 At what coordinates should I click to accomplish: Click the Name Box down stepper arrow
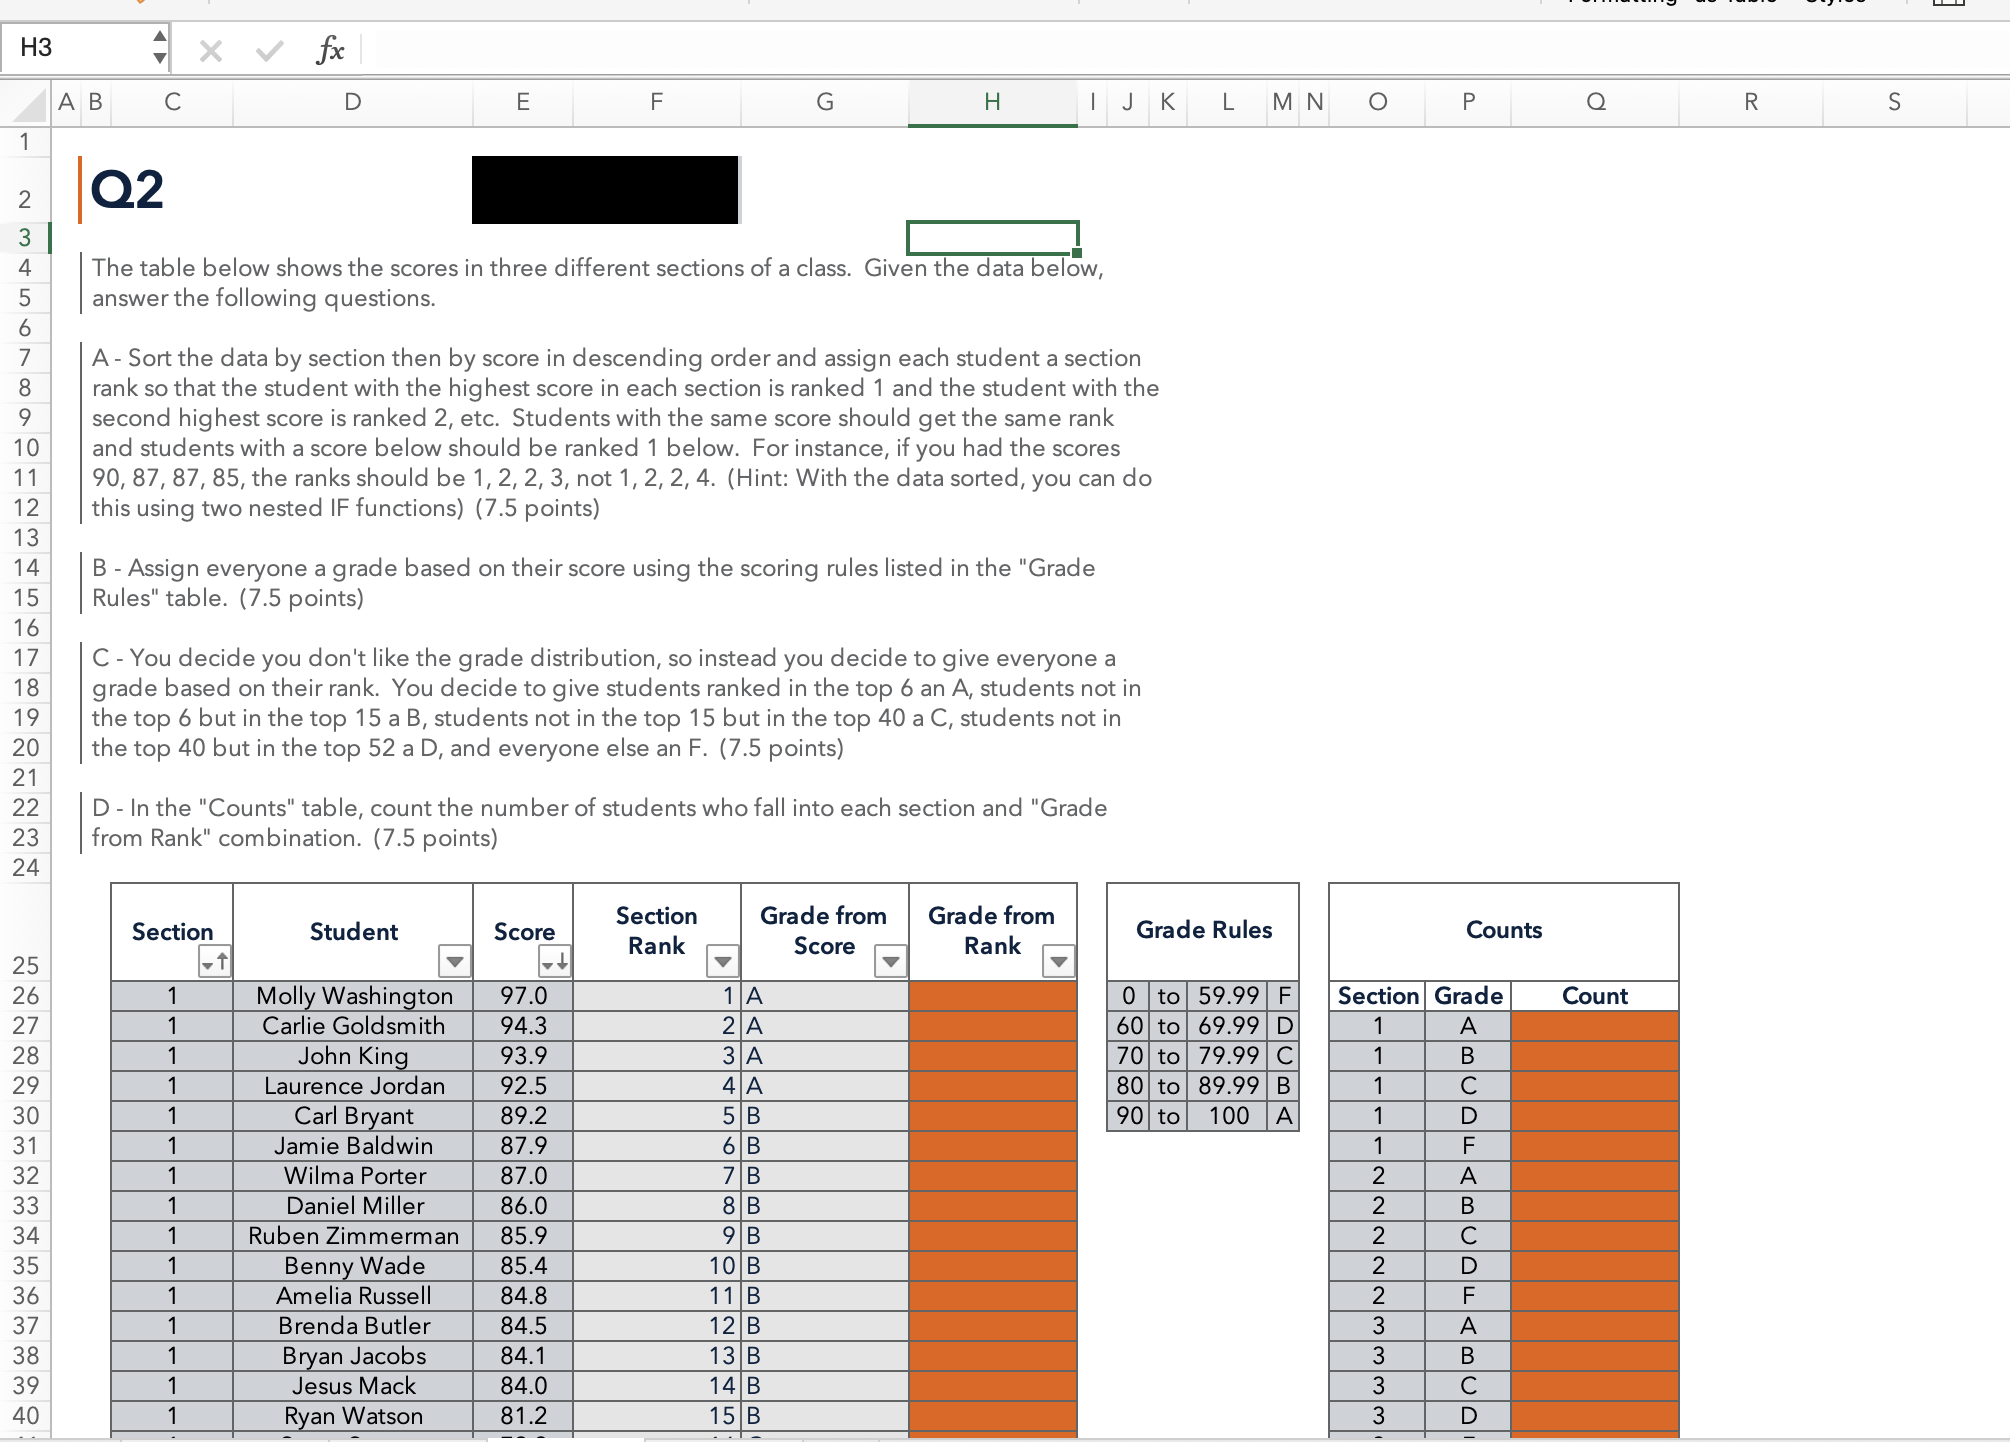tap(160, 58)
